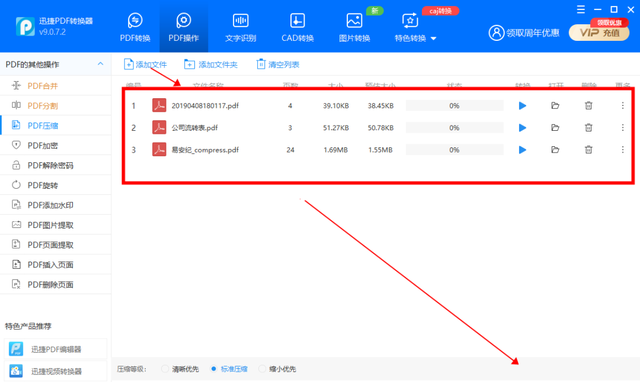Image resolution: width=640 pixels, height=382 pixels.
Task: Click the PDF icon of 公司流转表.pdf
Action: tap(159, 127)
